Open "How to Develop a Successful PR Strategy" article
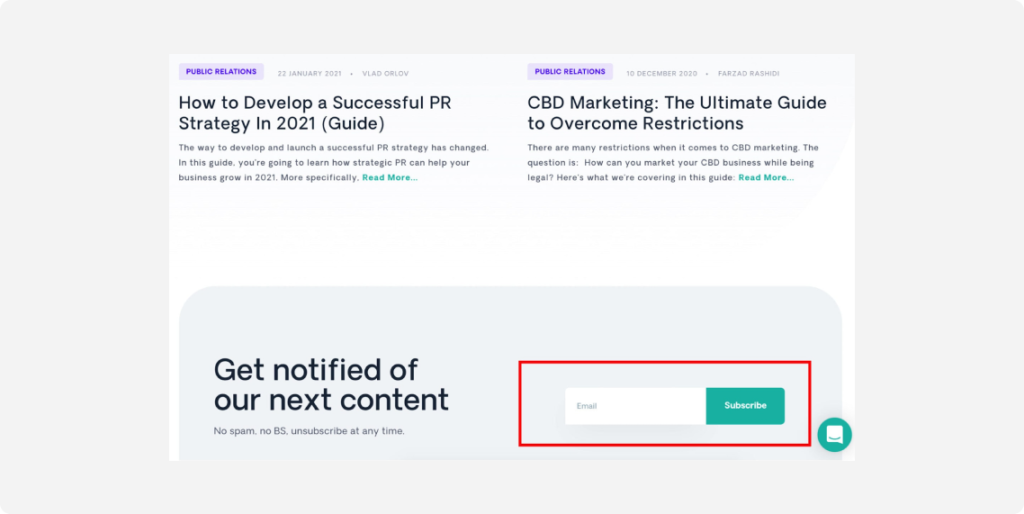 pyautogui.click(x=315, y=113)
